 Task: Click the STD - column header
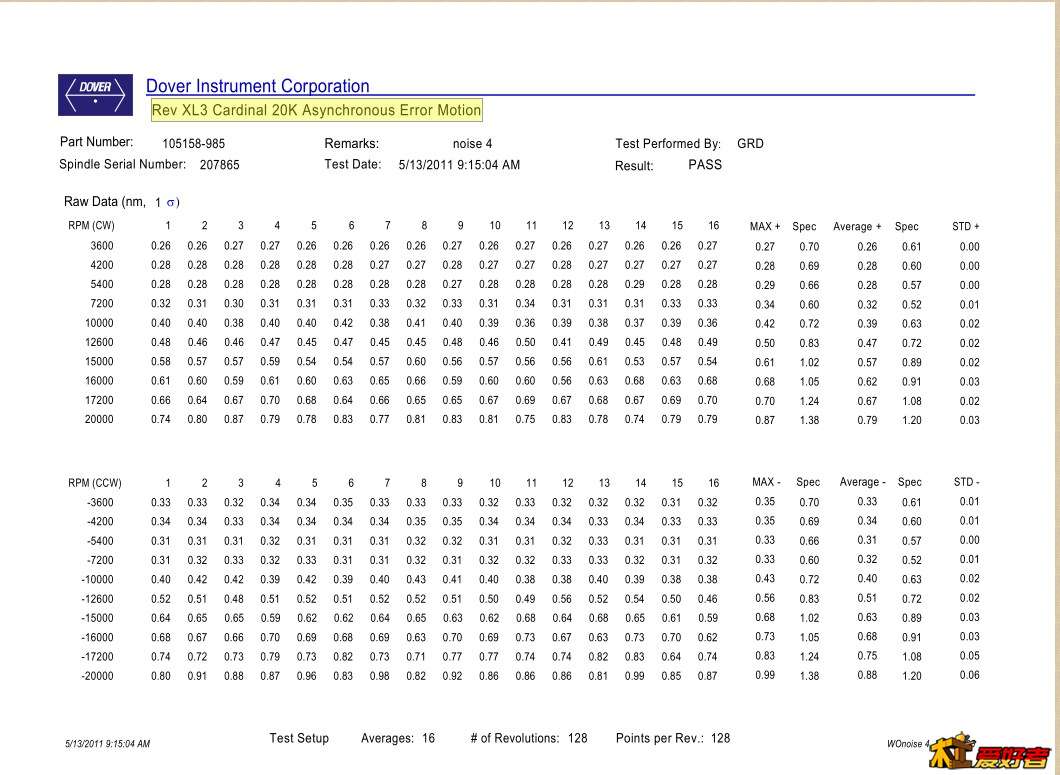pos(967,482)
